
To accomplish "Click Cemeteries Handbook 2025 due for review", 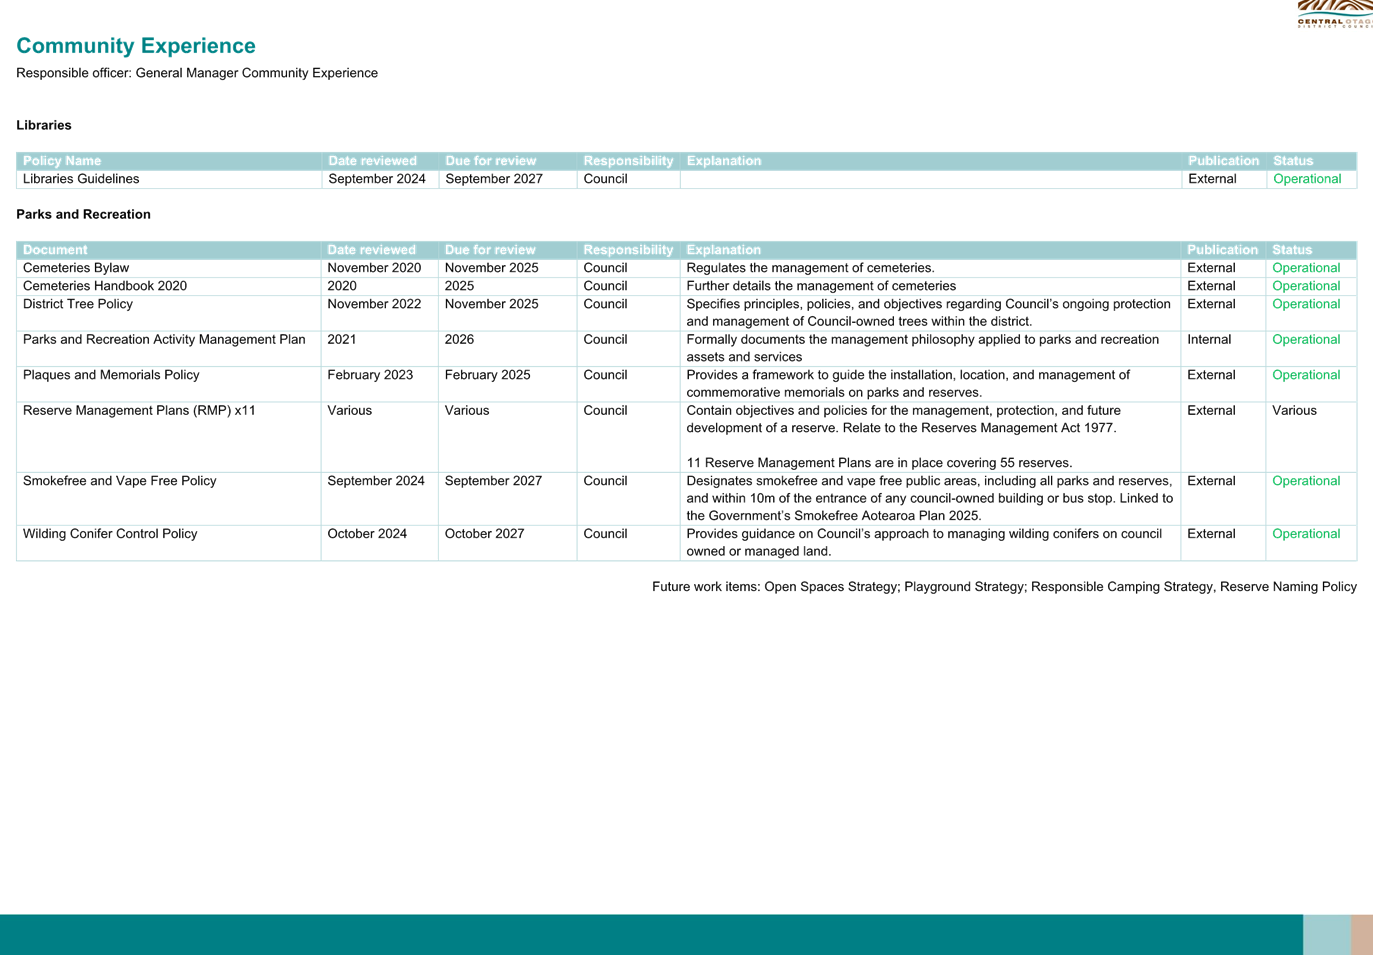I will pos(459,286).
